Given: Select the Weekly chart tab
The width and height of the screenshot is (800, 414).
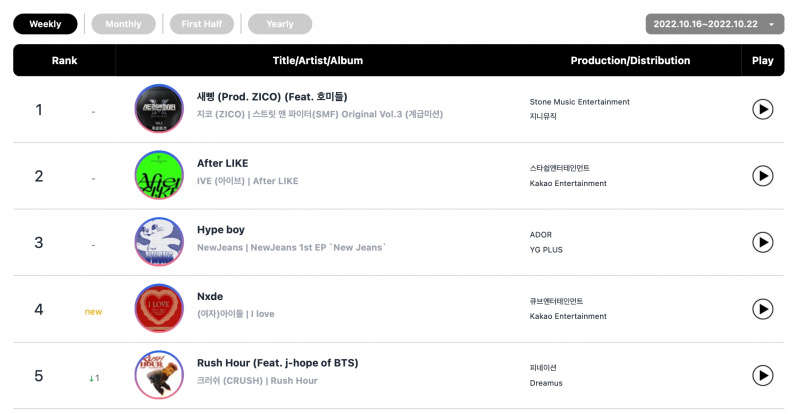Looking at the screenshot, I should tap(45, 24).
